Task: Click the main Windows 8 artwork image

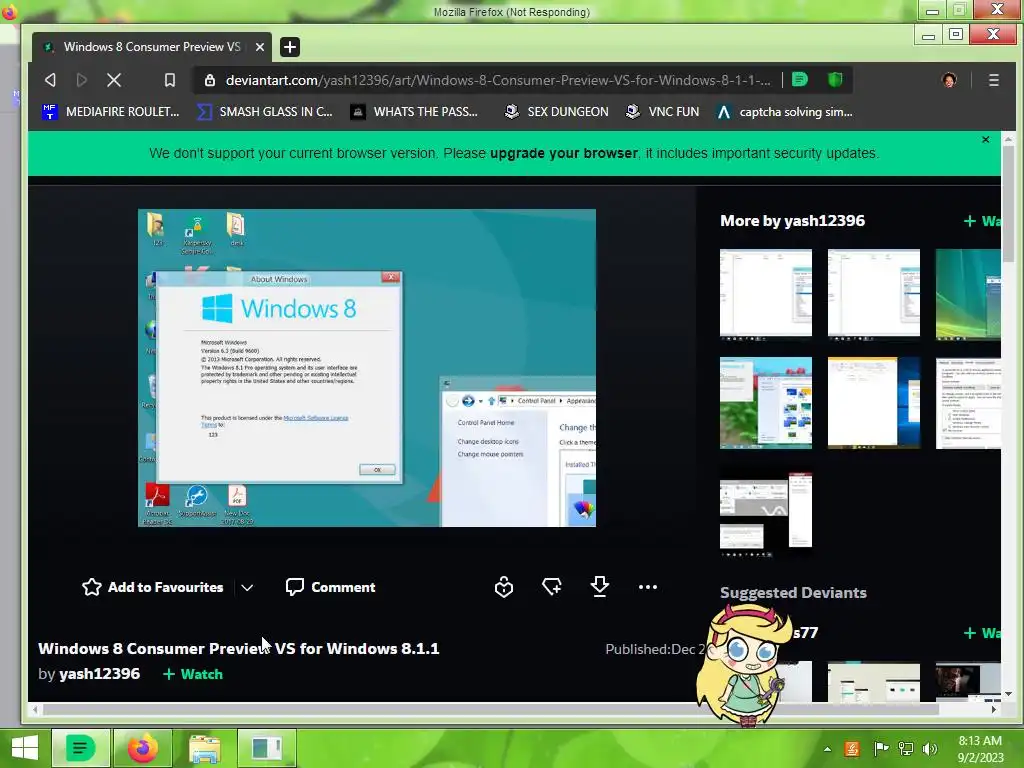Action: pos(367,368)
